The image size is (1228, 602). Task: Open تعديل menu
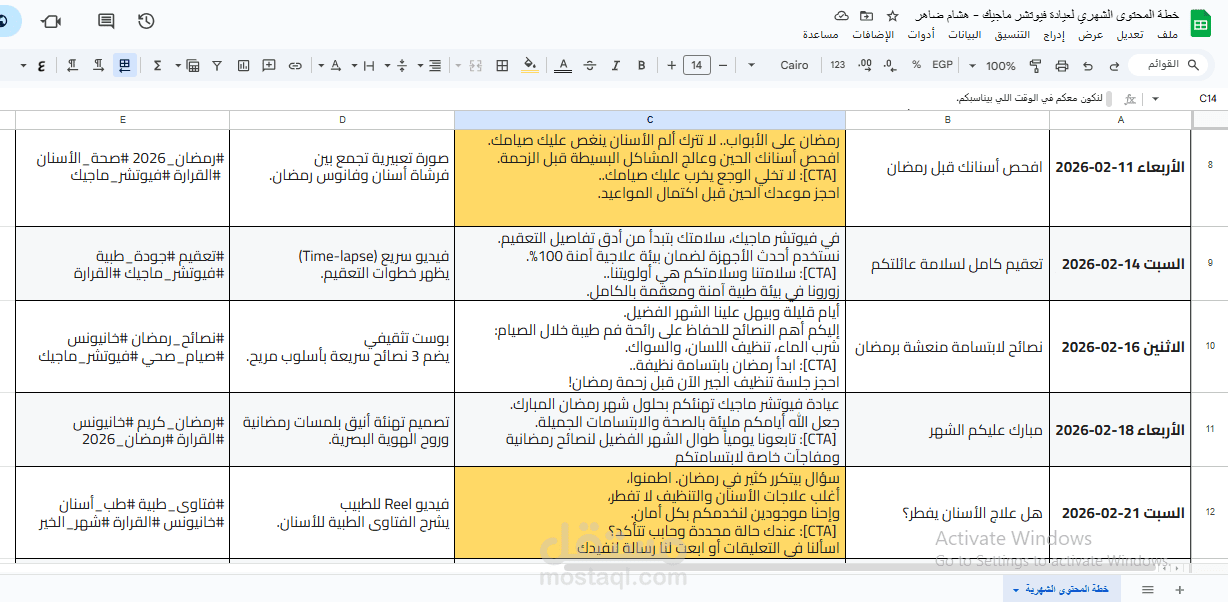coord(1130,35)
